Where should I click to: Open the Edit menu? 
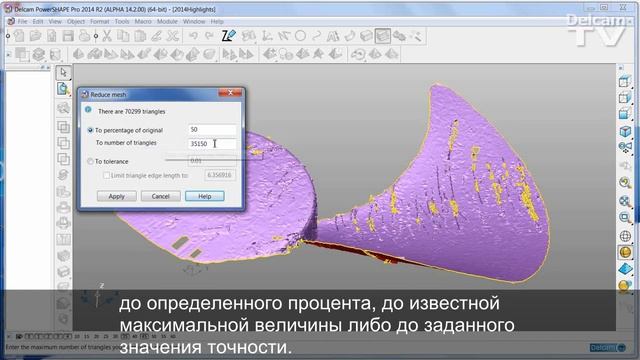click(x=38, y=22)
